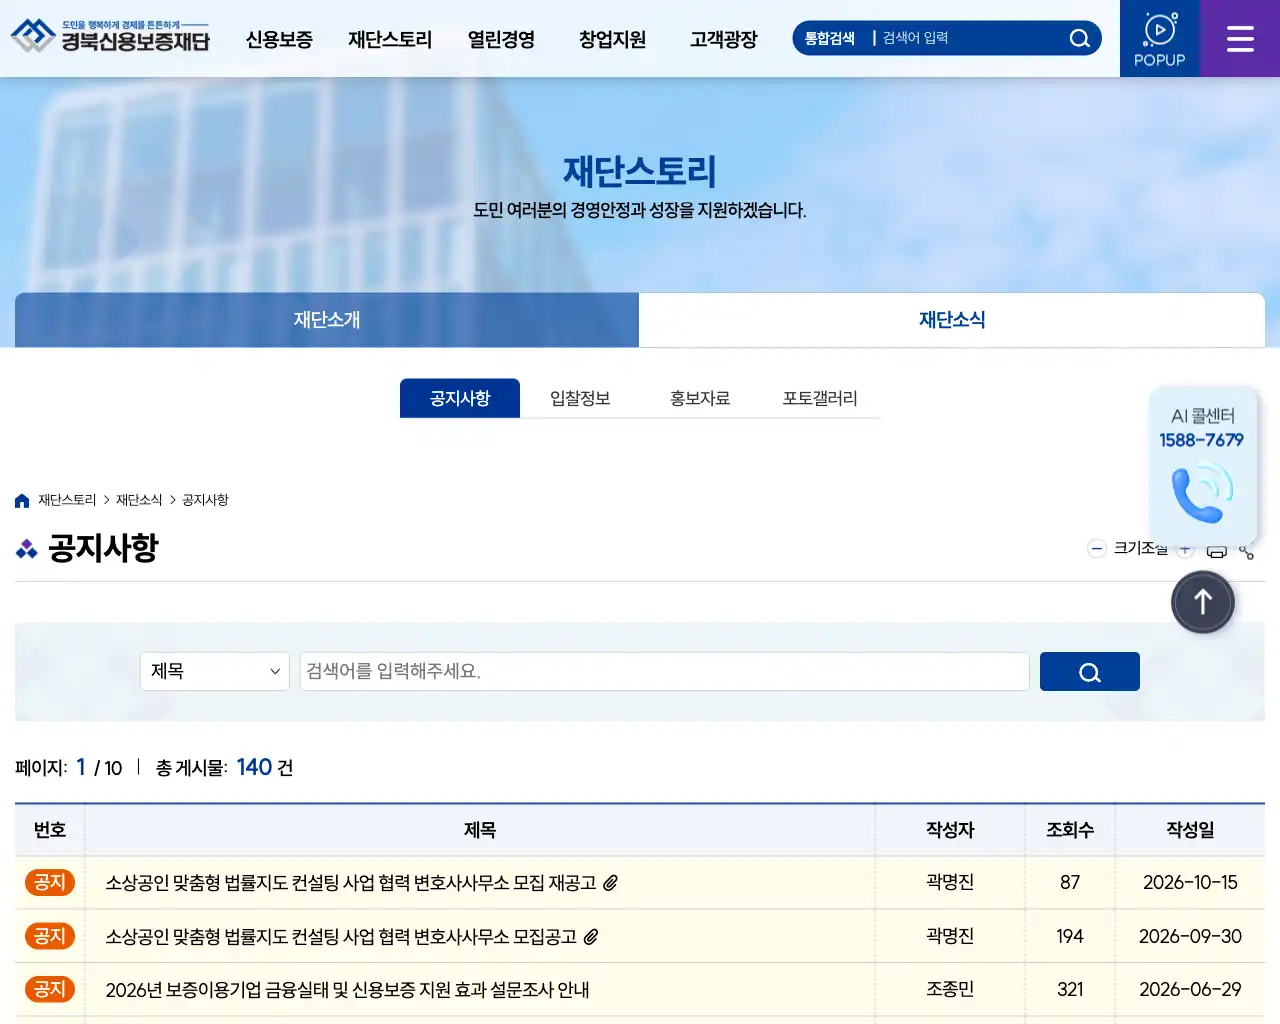This screenshot has width=1280, height=1024.
Task: Click the AI 콜센터 phone icon
Action: 1202,492
